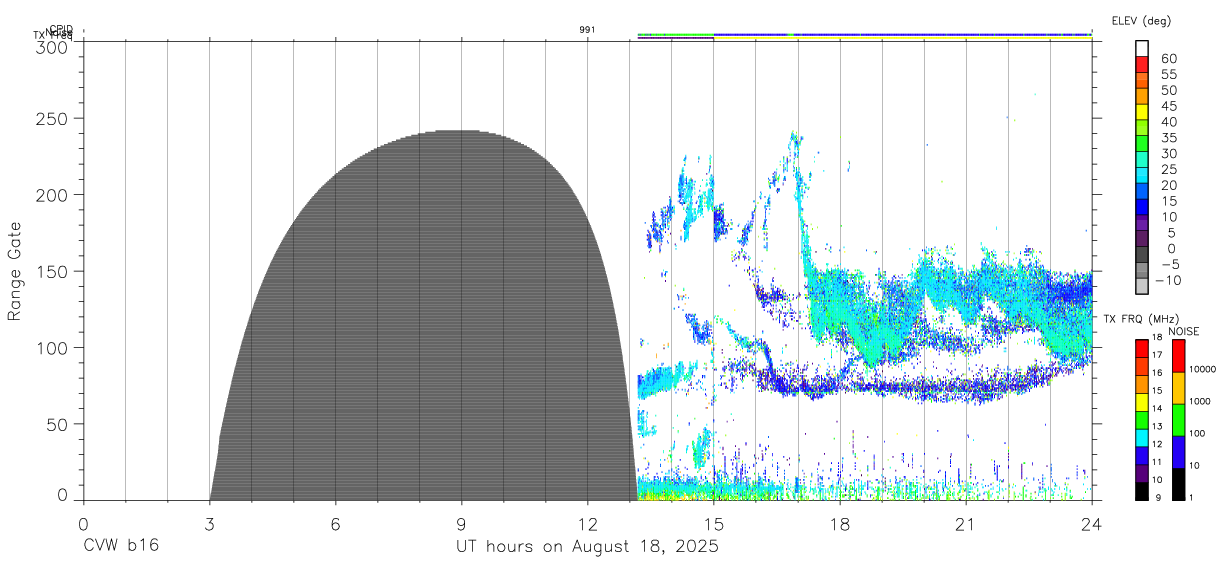
Task: Select the green ELEV swatch between 35 and 30
Action: pyautogui.click(x=1142, y=144)
